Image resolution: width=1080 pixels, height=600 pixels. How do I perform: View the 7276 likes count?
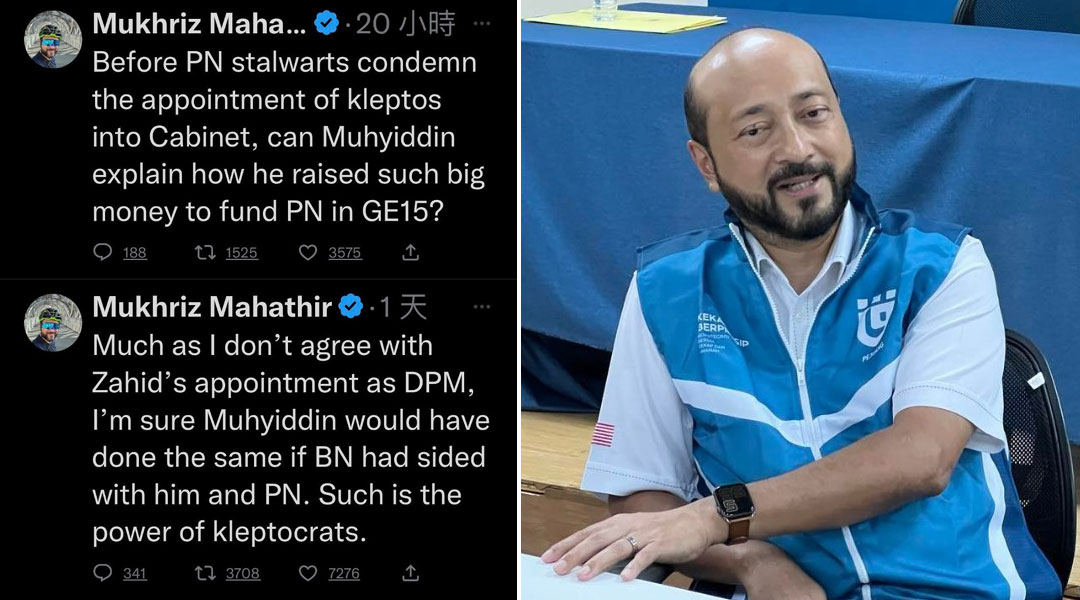click(344, 573)
